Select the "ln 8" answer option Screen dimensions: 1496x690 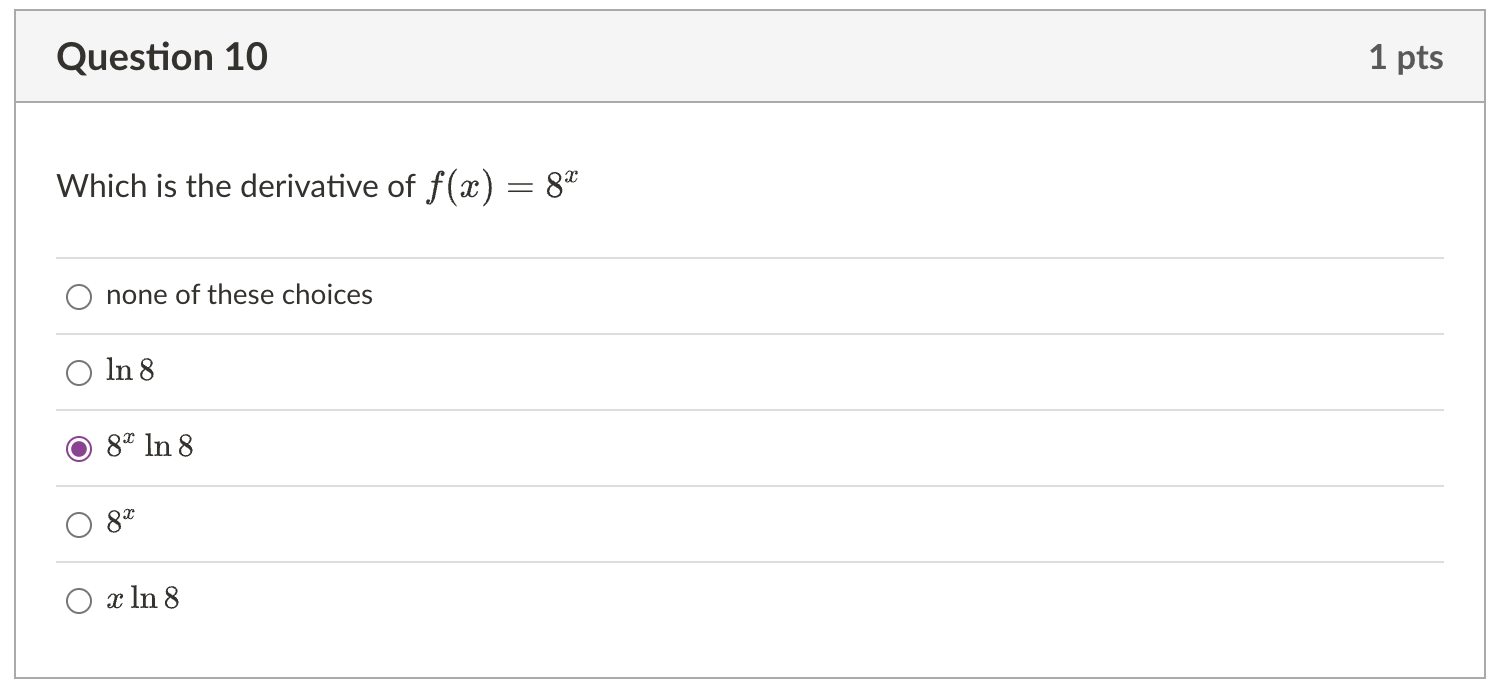pos(79,373)
